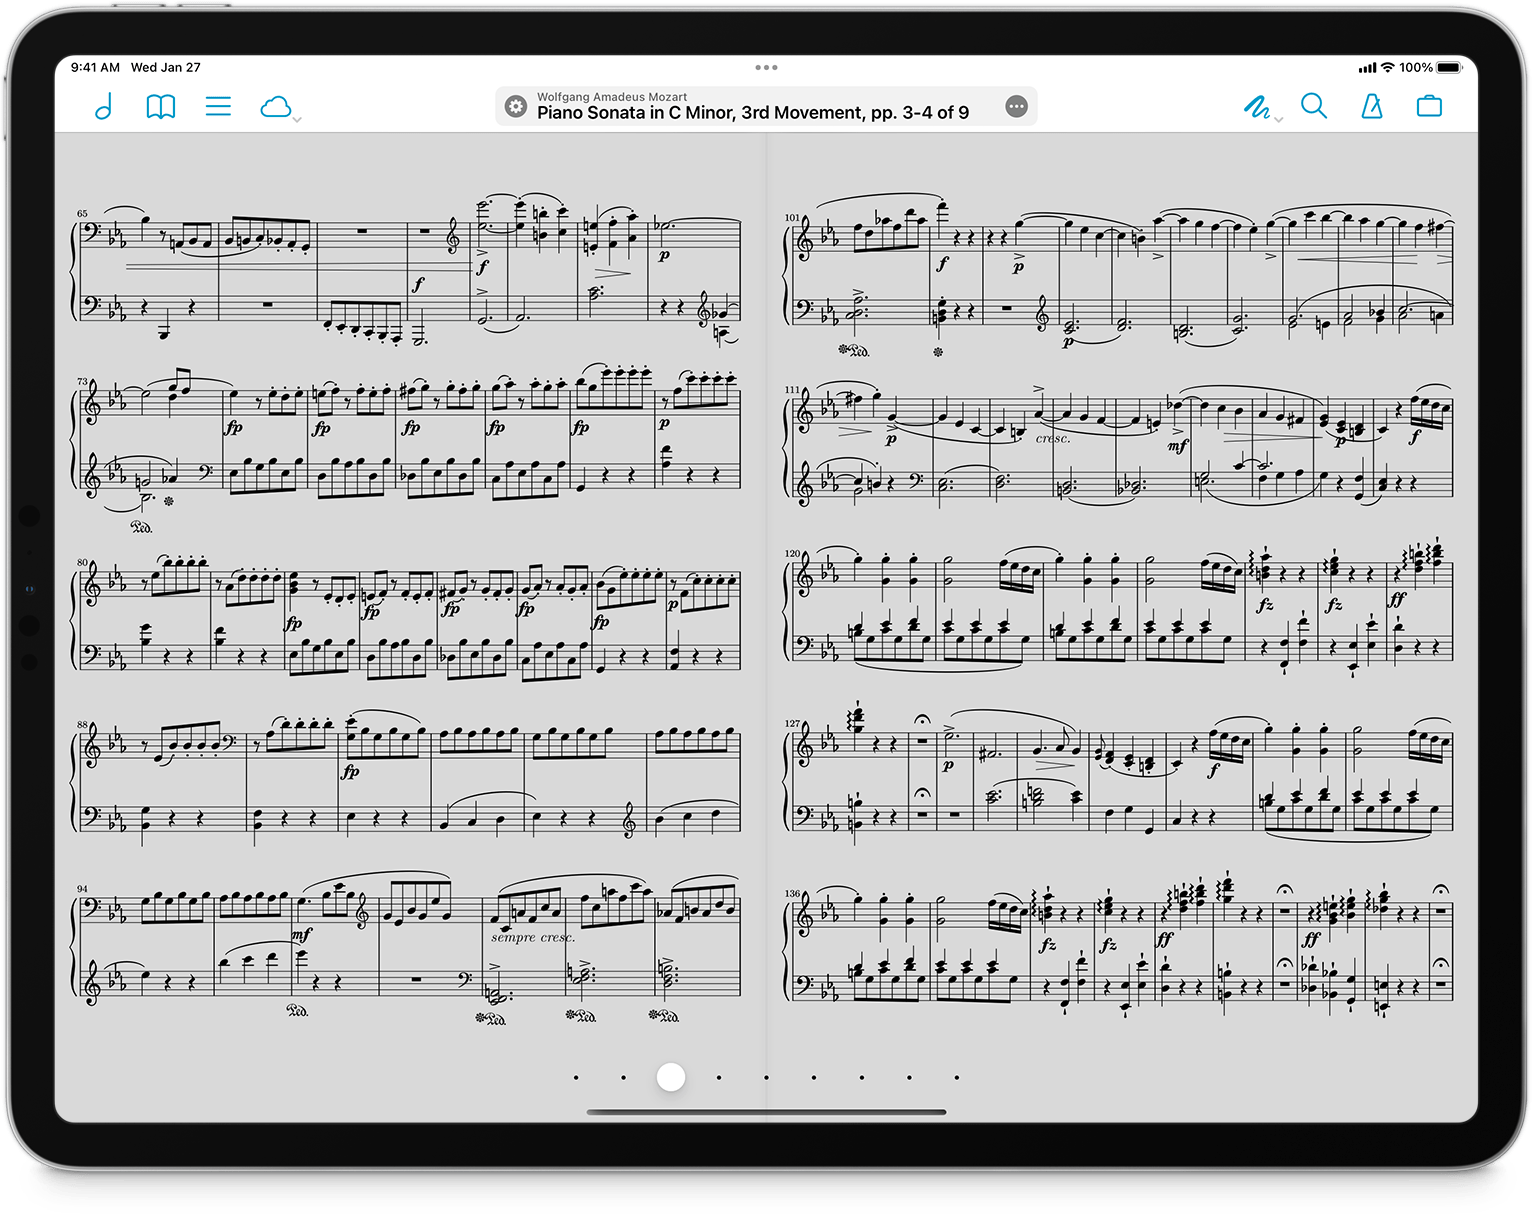Click the "9:41 AM" clock in status bar
1532x1229 pixels.
coord(95,67)
